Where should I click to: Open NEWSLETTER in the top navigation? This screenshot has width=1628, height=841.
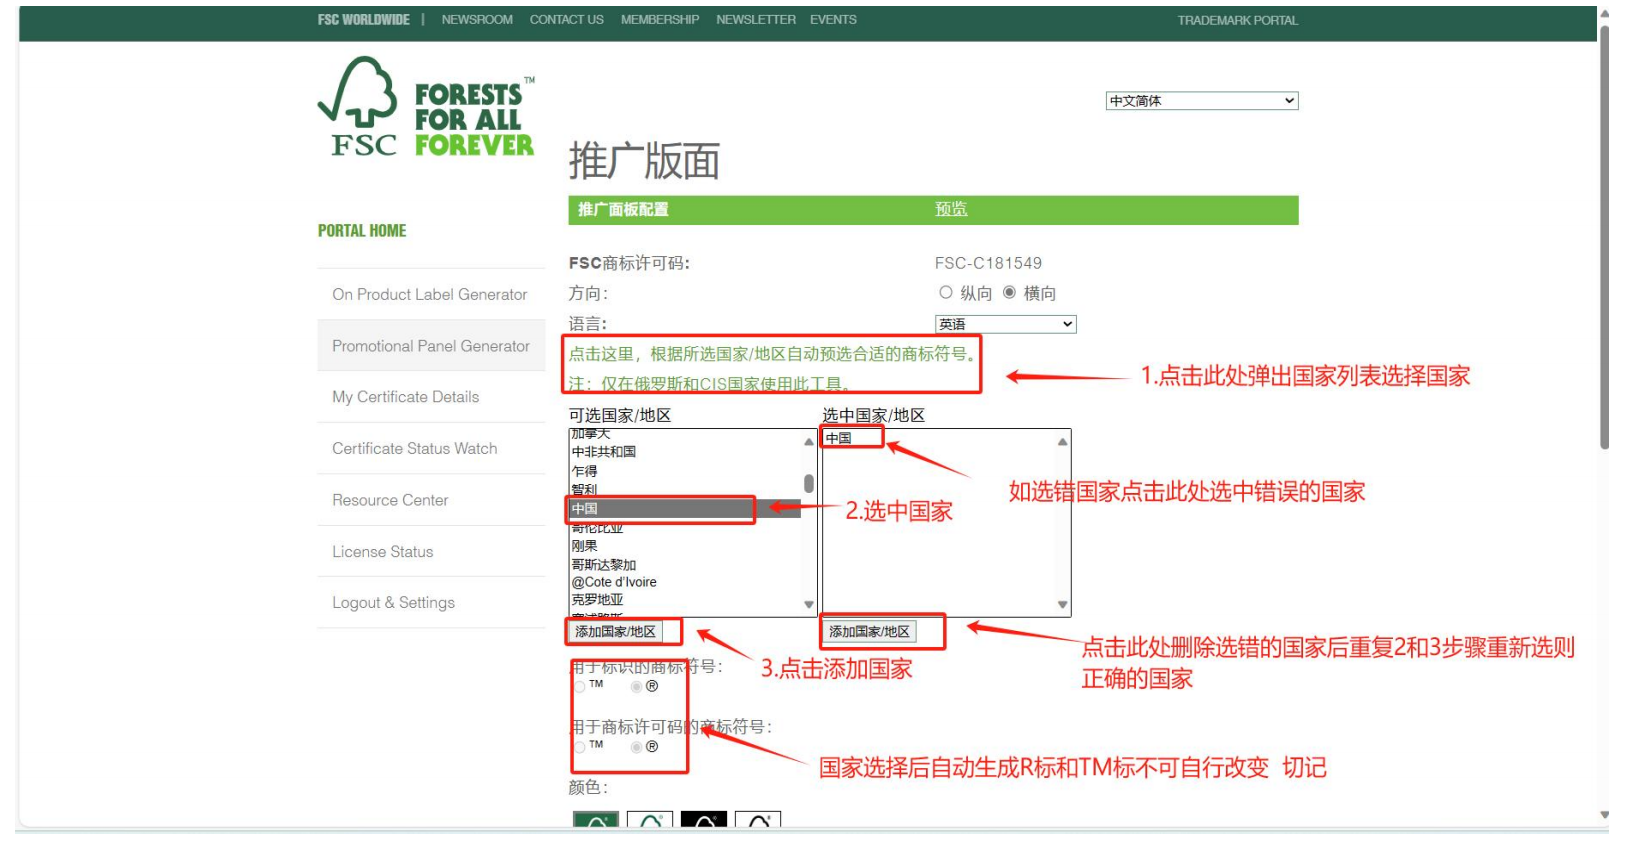pyautogui.click(x=756, y=20)
